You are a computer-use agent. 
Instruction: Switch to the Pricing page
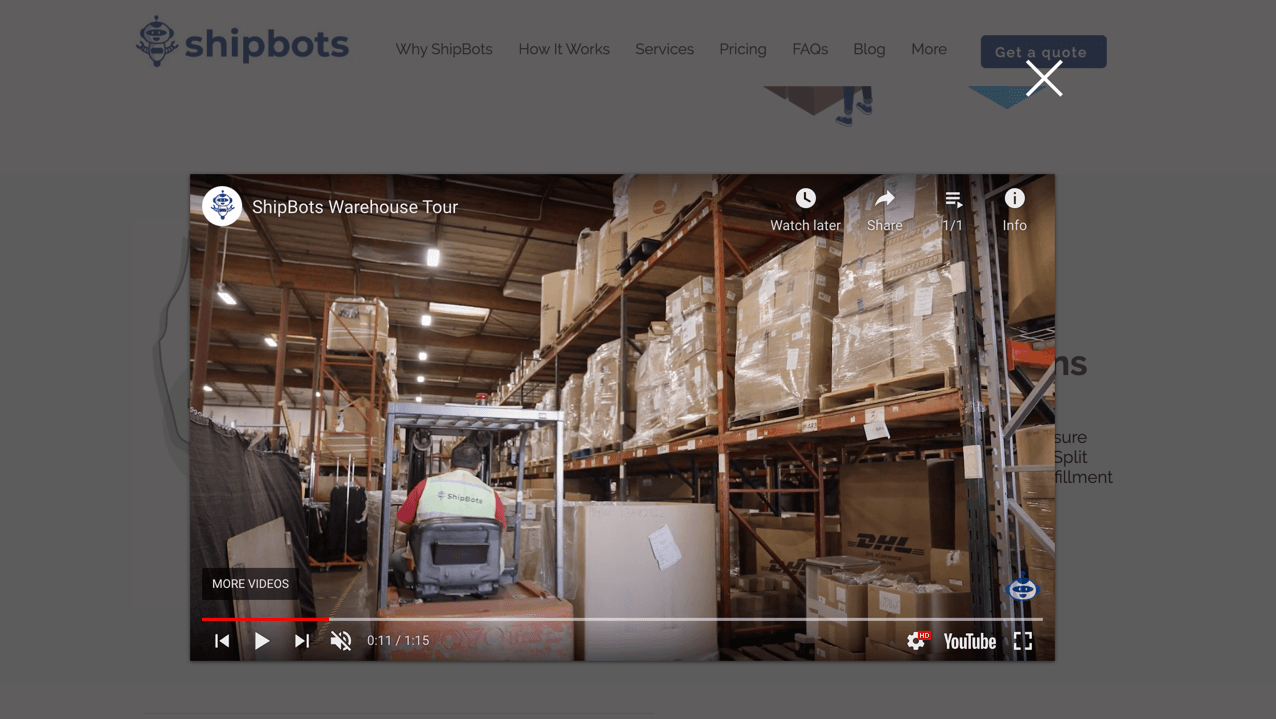(x=743, y=49)
